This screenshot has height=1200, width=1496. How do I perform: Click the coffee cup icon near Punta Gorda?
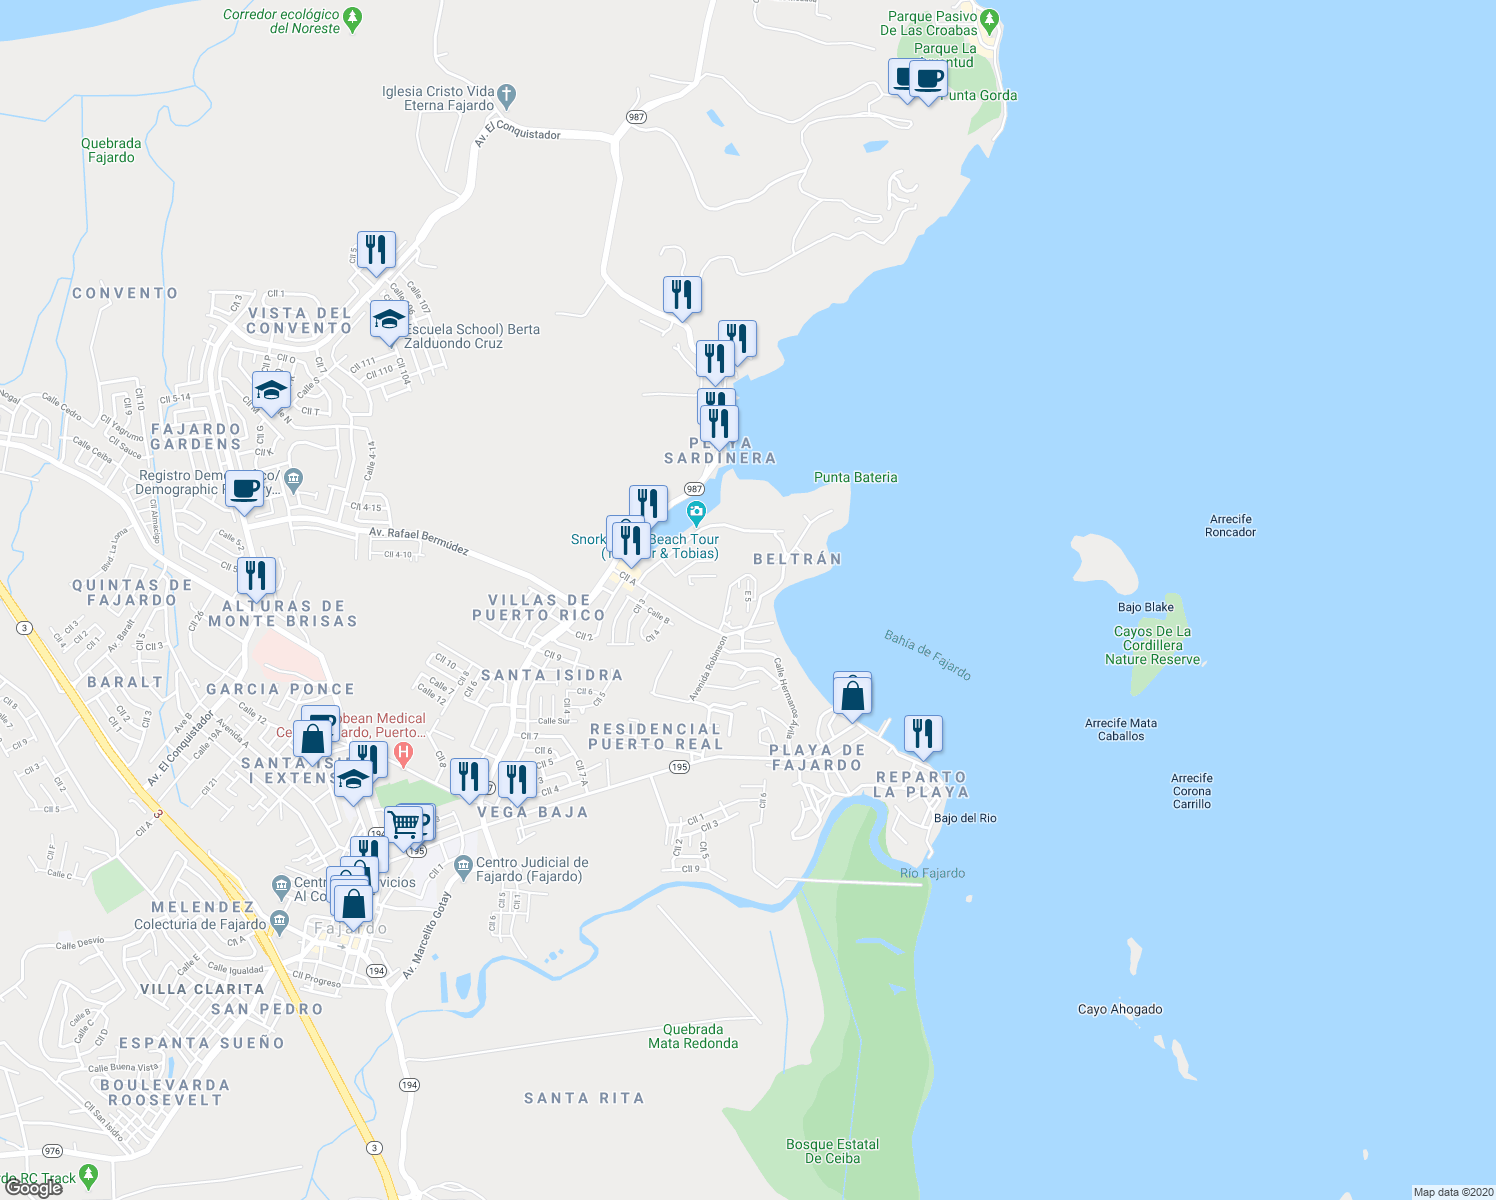931,78
